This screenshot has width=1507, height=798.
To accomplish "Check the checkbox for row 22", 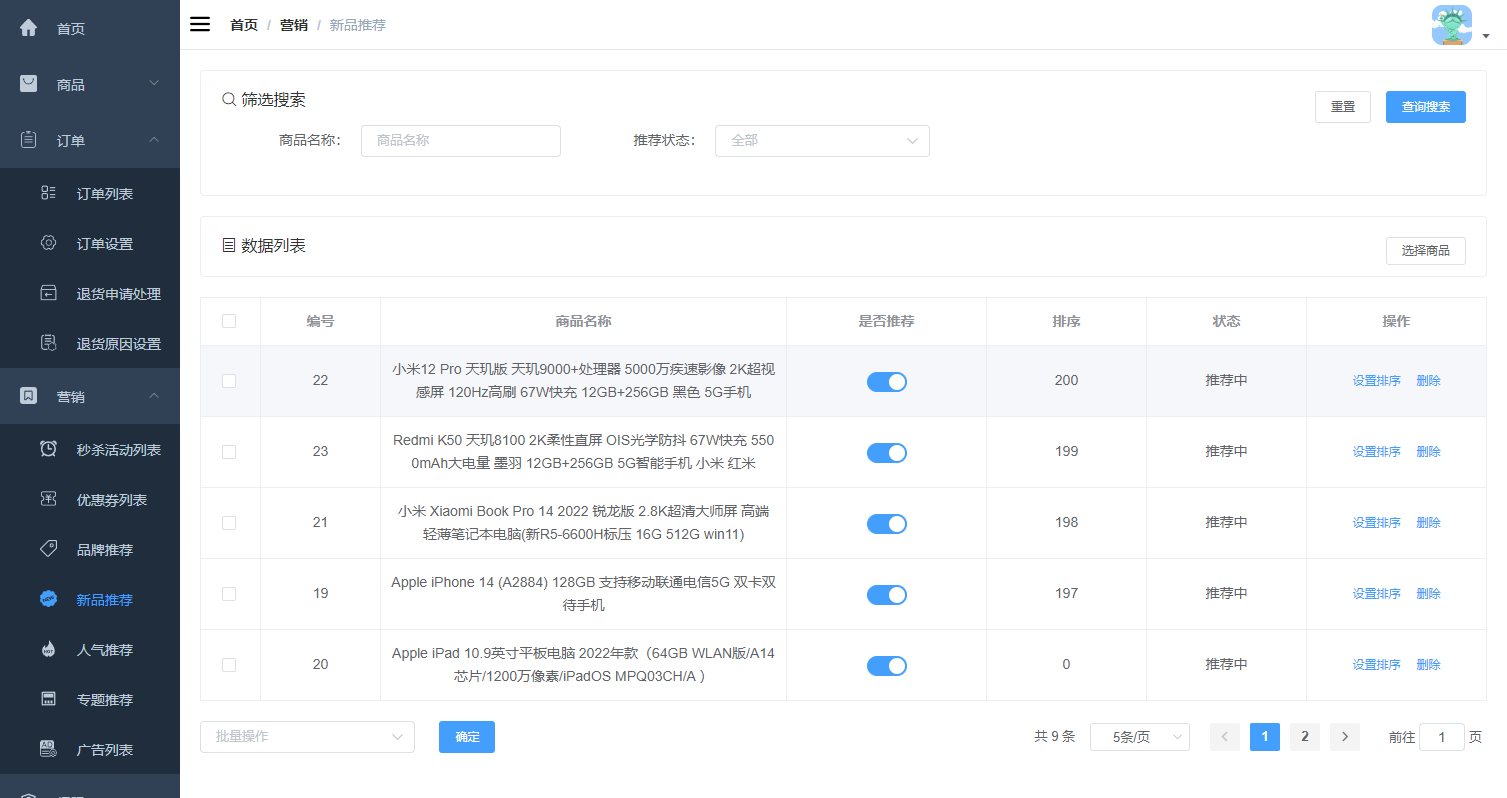I will point(229,381).
